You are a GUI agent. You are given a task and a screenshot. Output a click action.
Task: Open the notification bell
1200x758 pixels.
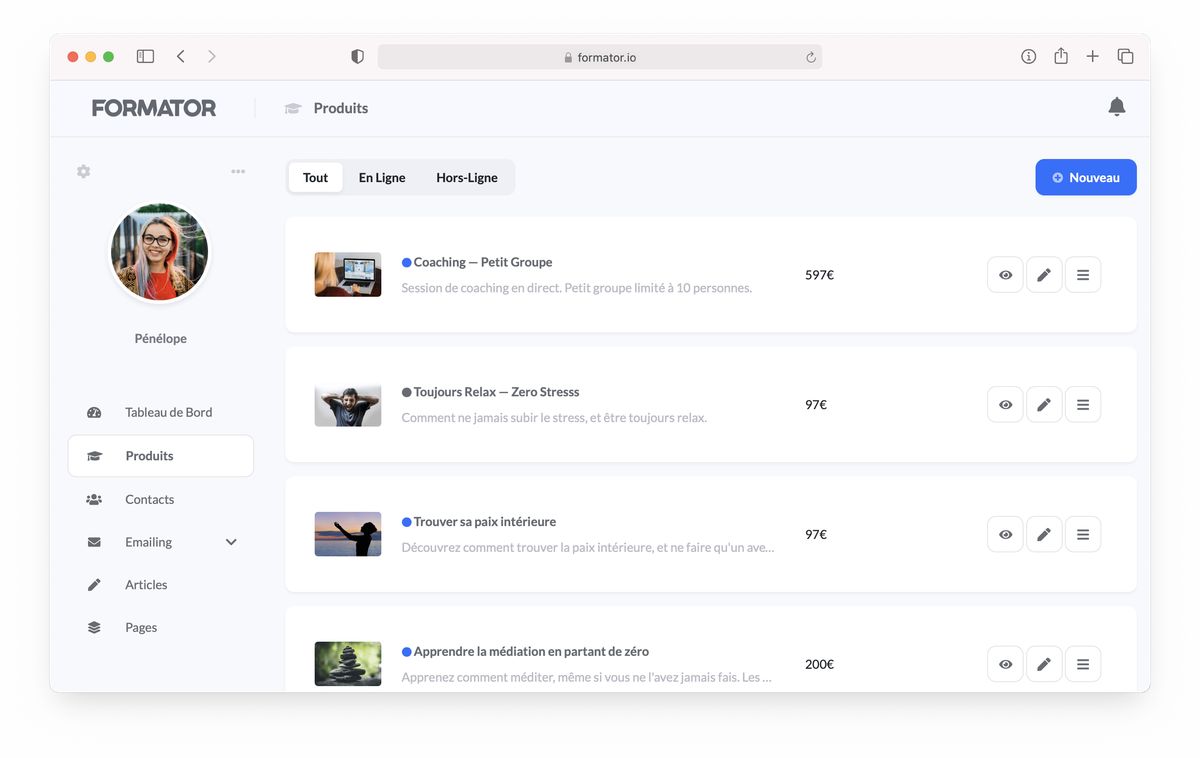[1117, 106]
